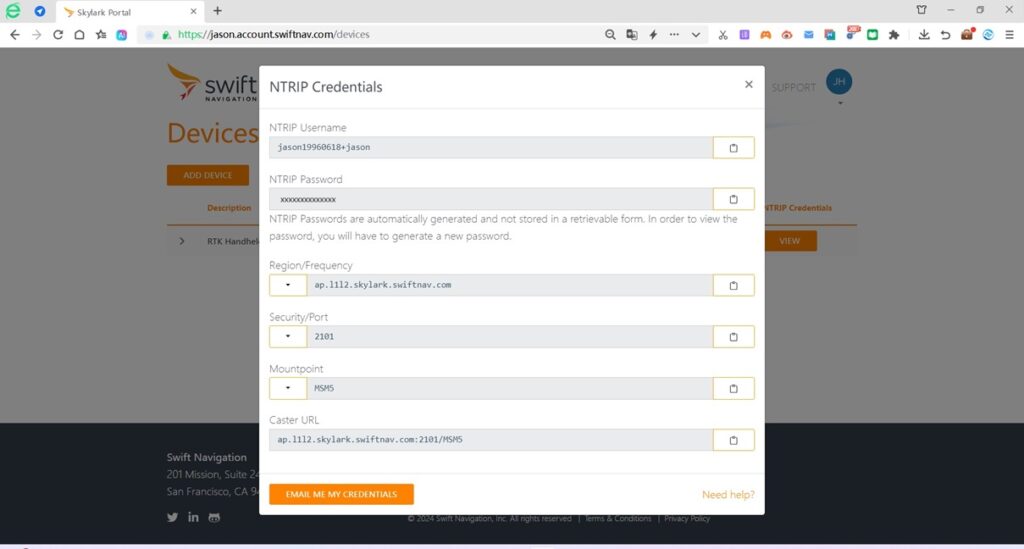
Task: Open the Mountpoint dropdown
Action: 288,388
